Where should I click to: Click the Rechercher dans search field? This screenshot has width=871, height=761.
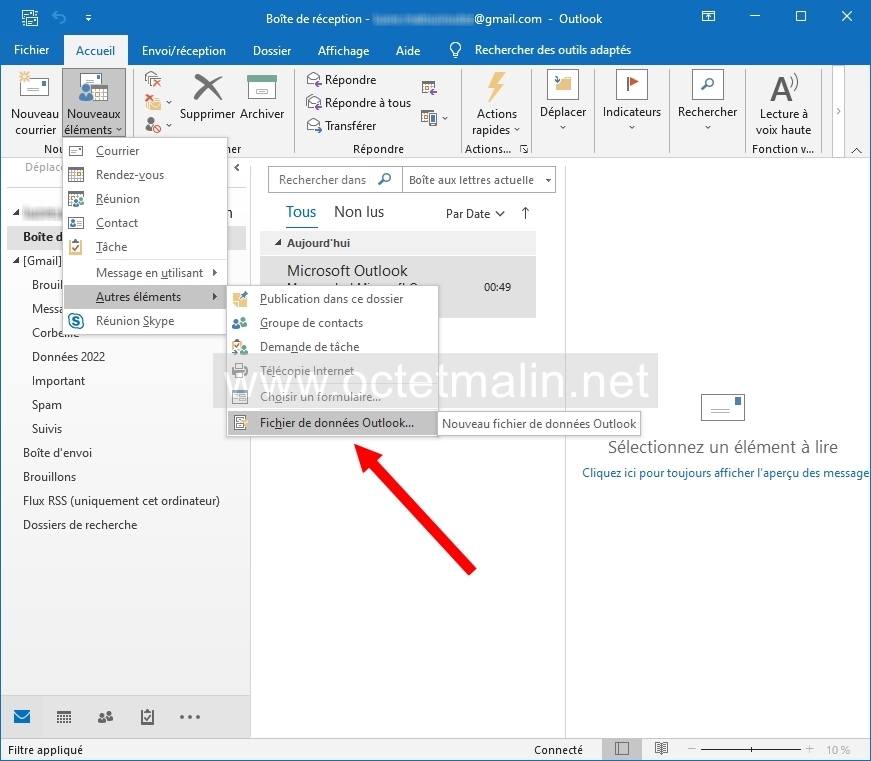(334, 180)
